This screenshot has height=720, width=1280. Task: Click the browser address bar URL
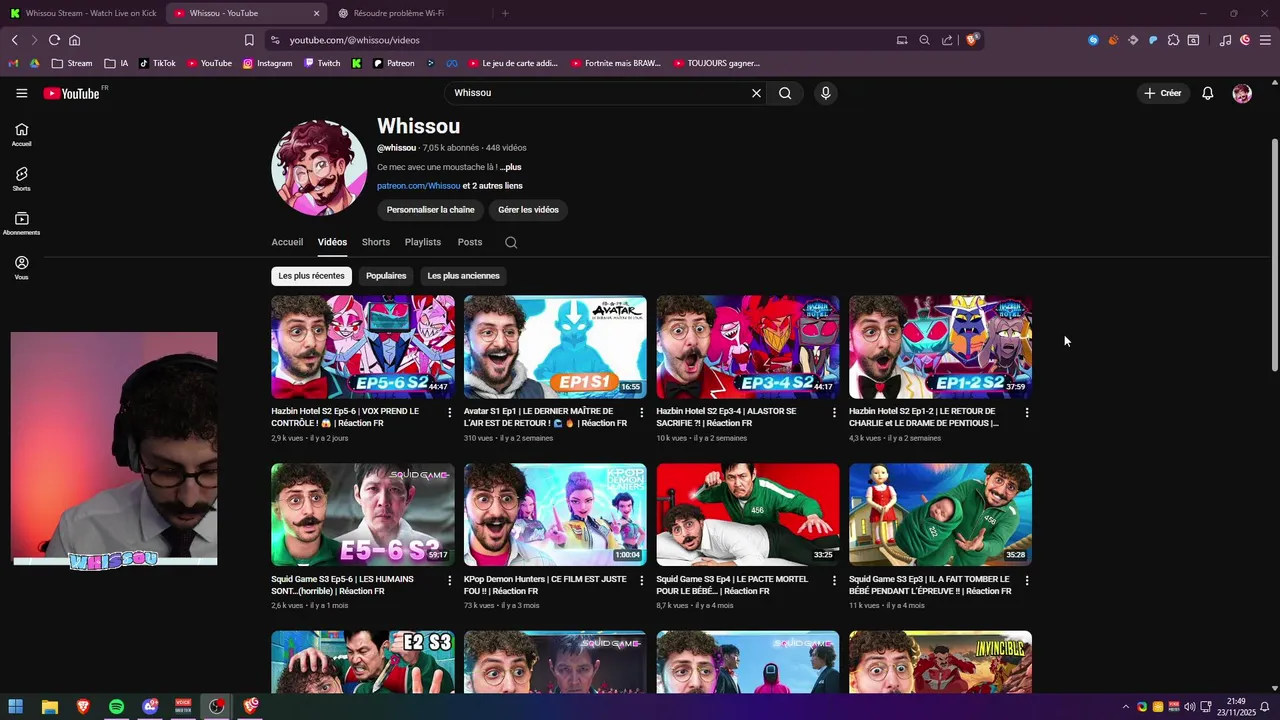coord(354,40)
